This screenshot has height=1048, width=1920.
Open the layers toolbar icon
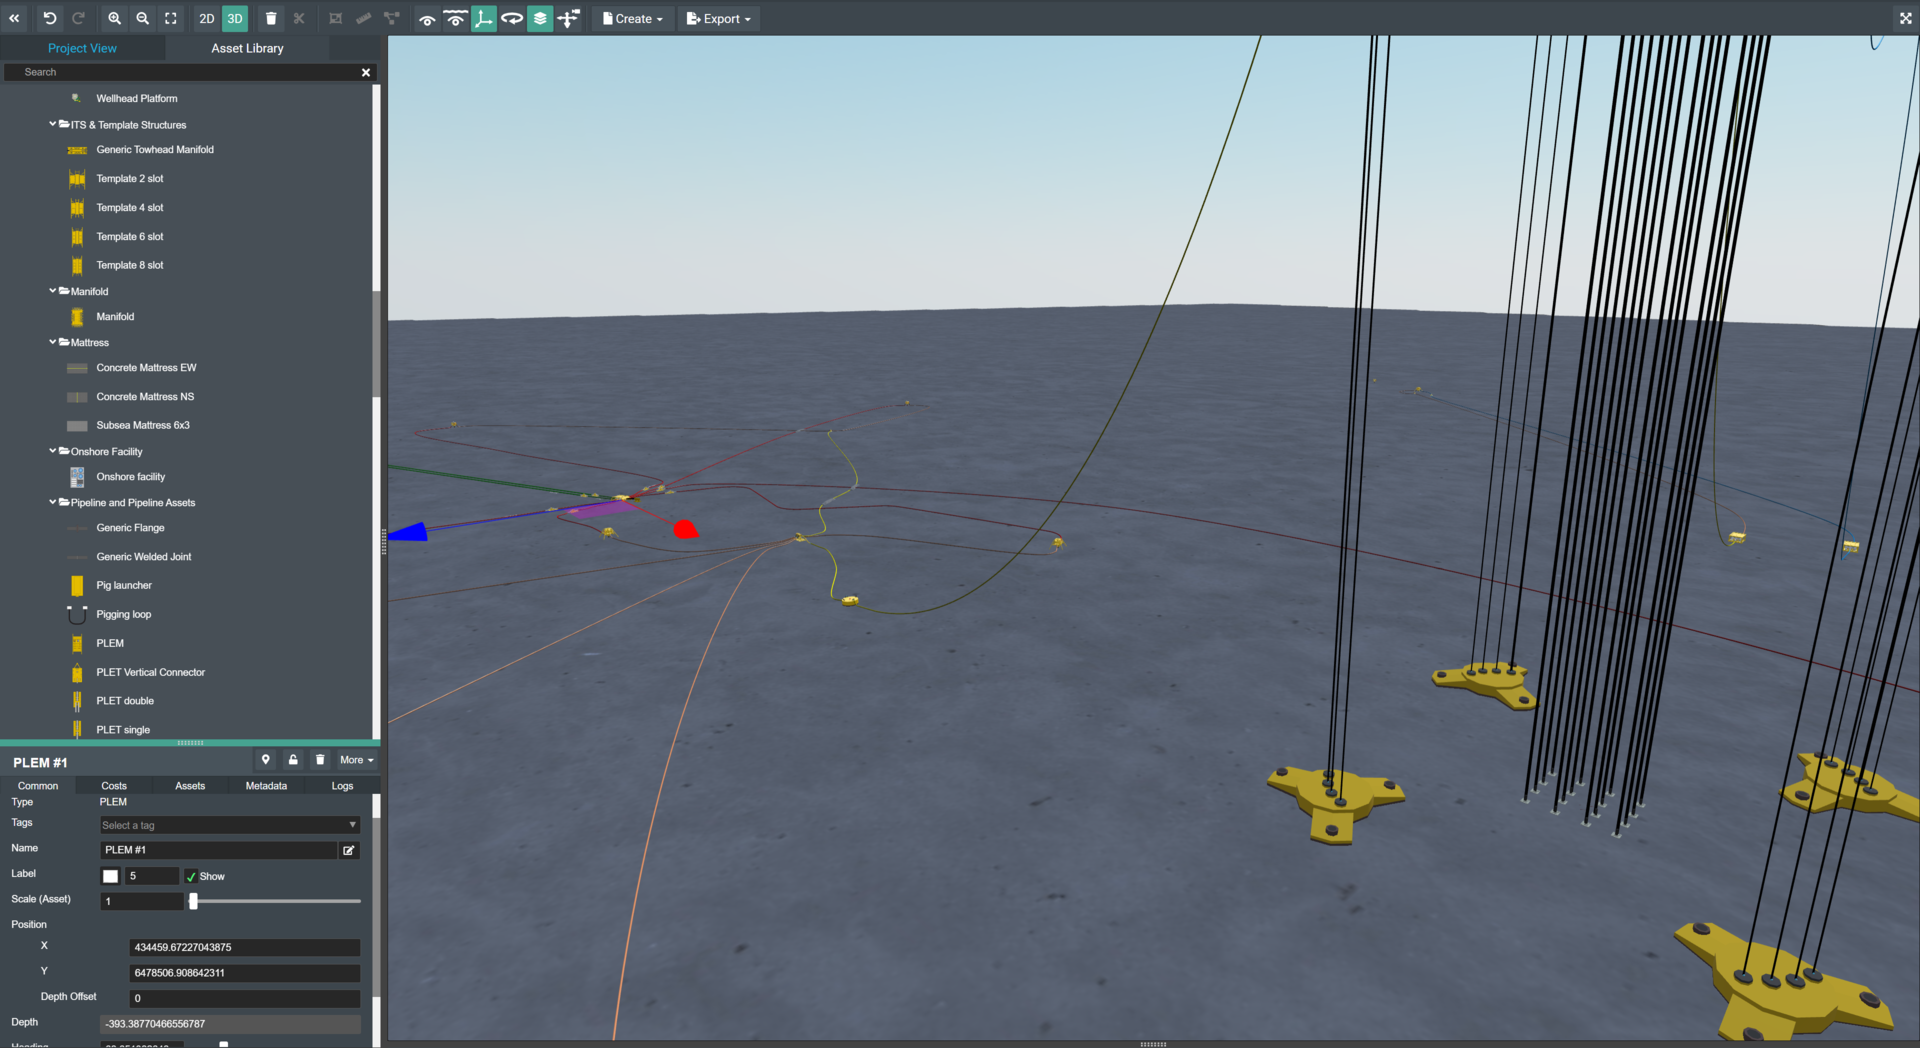[540, 18]
